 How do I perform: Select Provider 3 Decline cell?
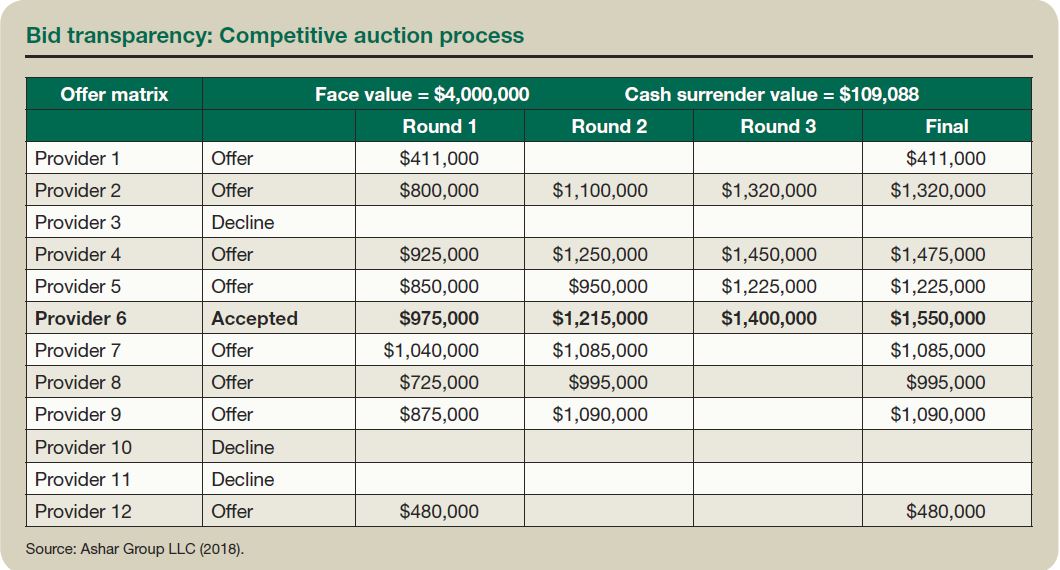tap(242, 223)
